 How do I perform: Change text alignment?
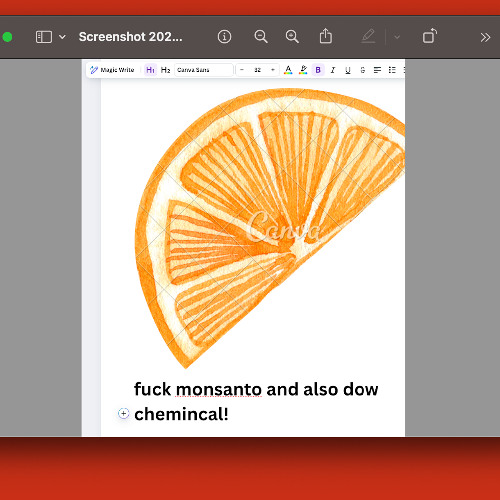[x=377, y=70]
